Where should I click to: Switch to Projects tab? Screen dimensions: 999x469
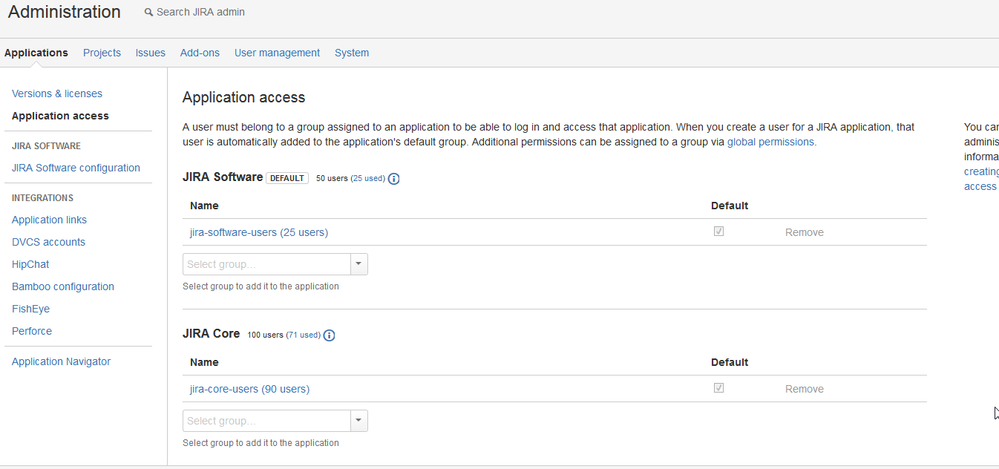point(102,53)
